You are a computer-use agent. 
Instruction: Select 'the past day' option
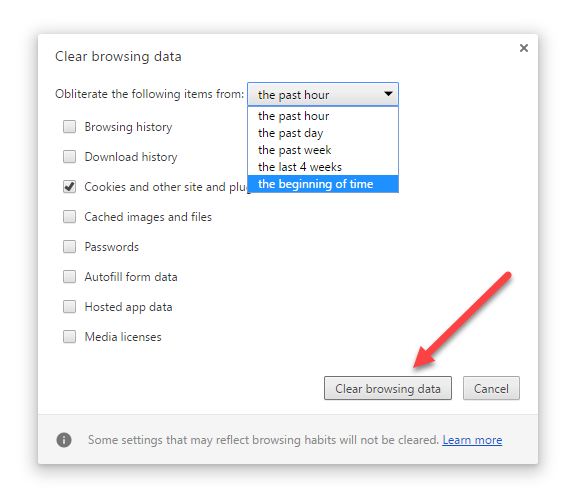[x=323, y=133]
